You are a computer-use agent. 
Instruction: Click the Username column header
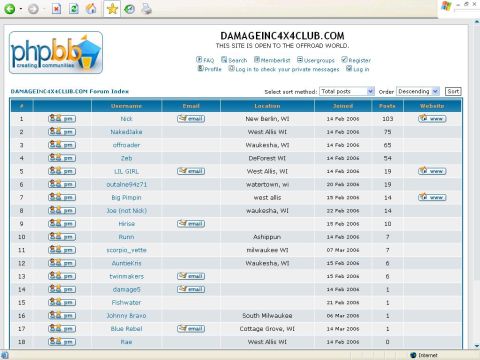pyautogui.click(x=126, y=106)
